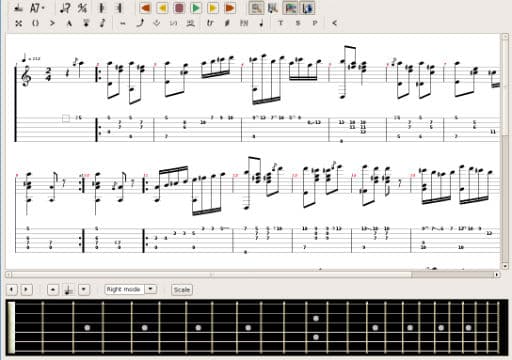Select the popping P effect icon

pyautogui.click(x=315, y=23)
